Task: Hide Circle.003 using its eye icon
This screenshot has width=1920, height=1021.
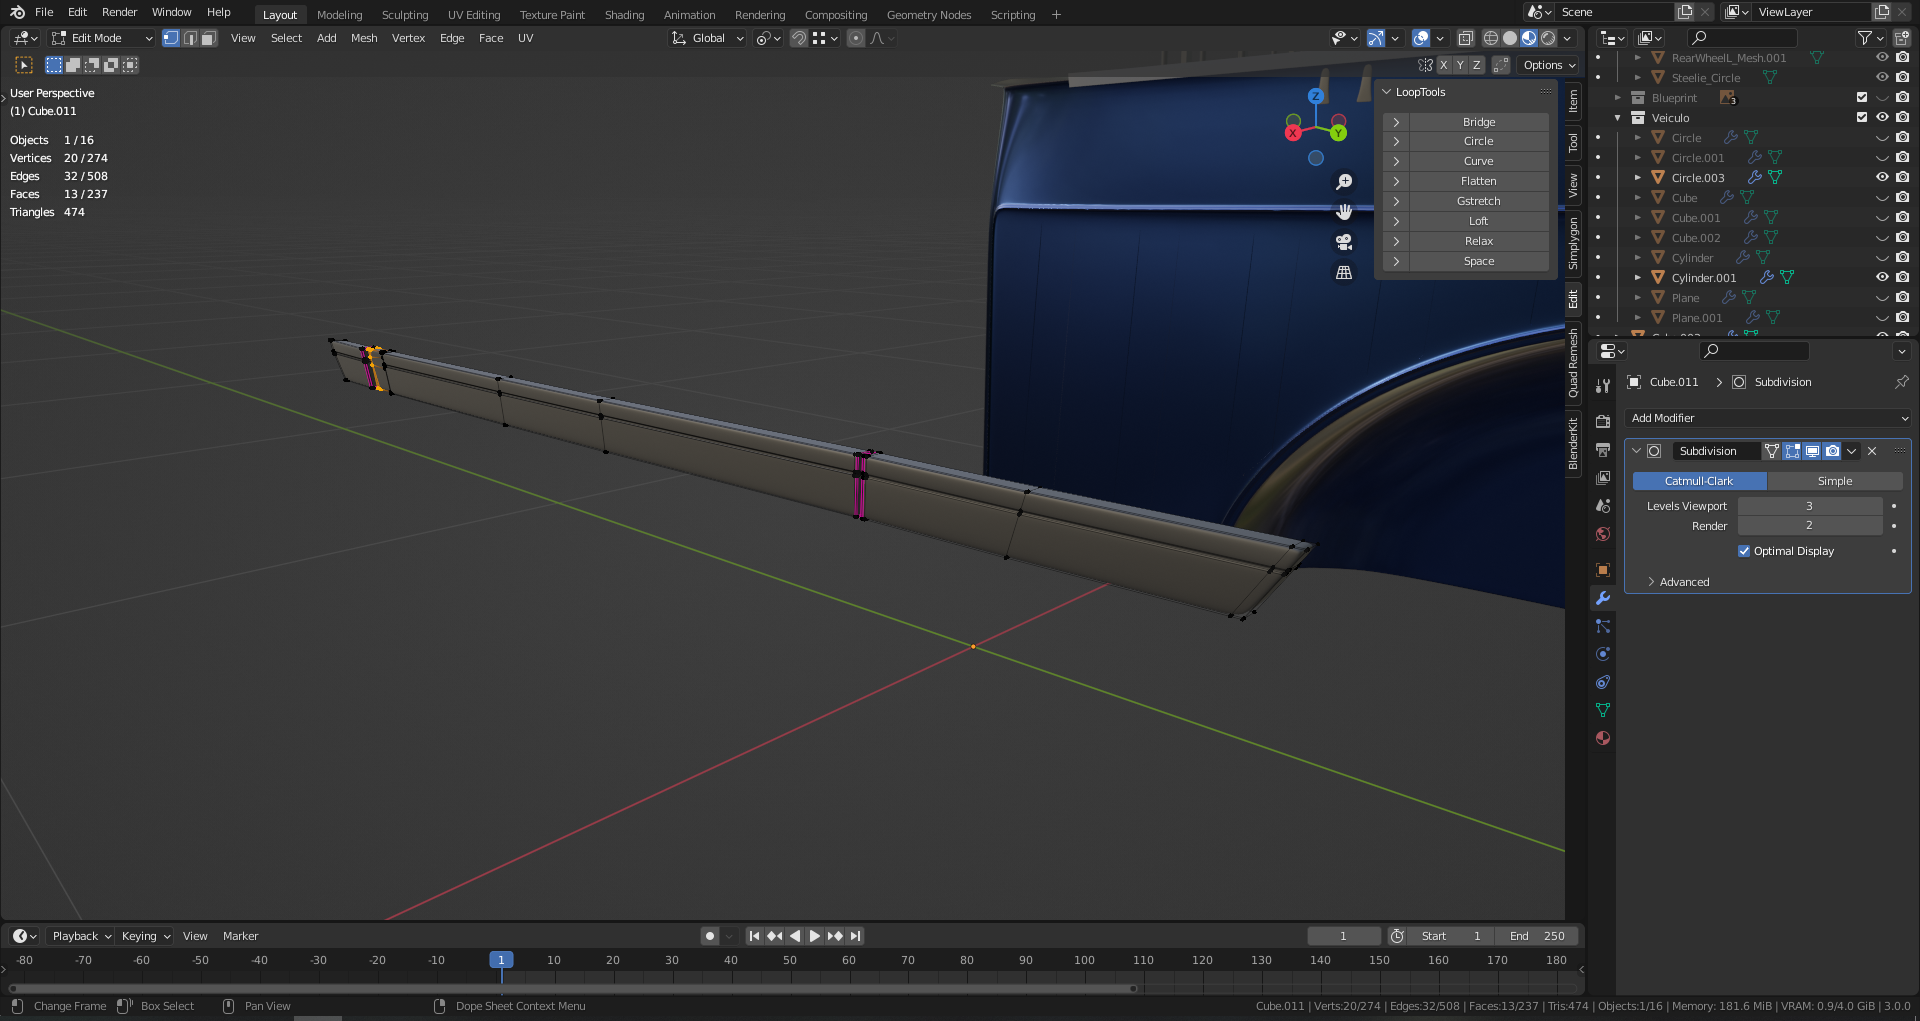Action: pyautogui.click(x=1881, y=177)
